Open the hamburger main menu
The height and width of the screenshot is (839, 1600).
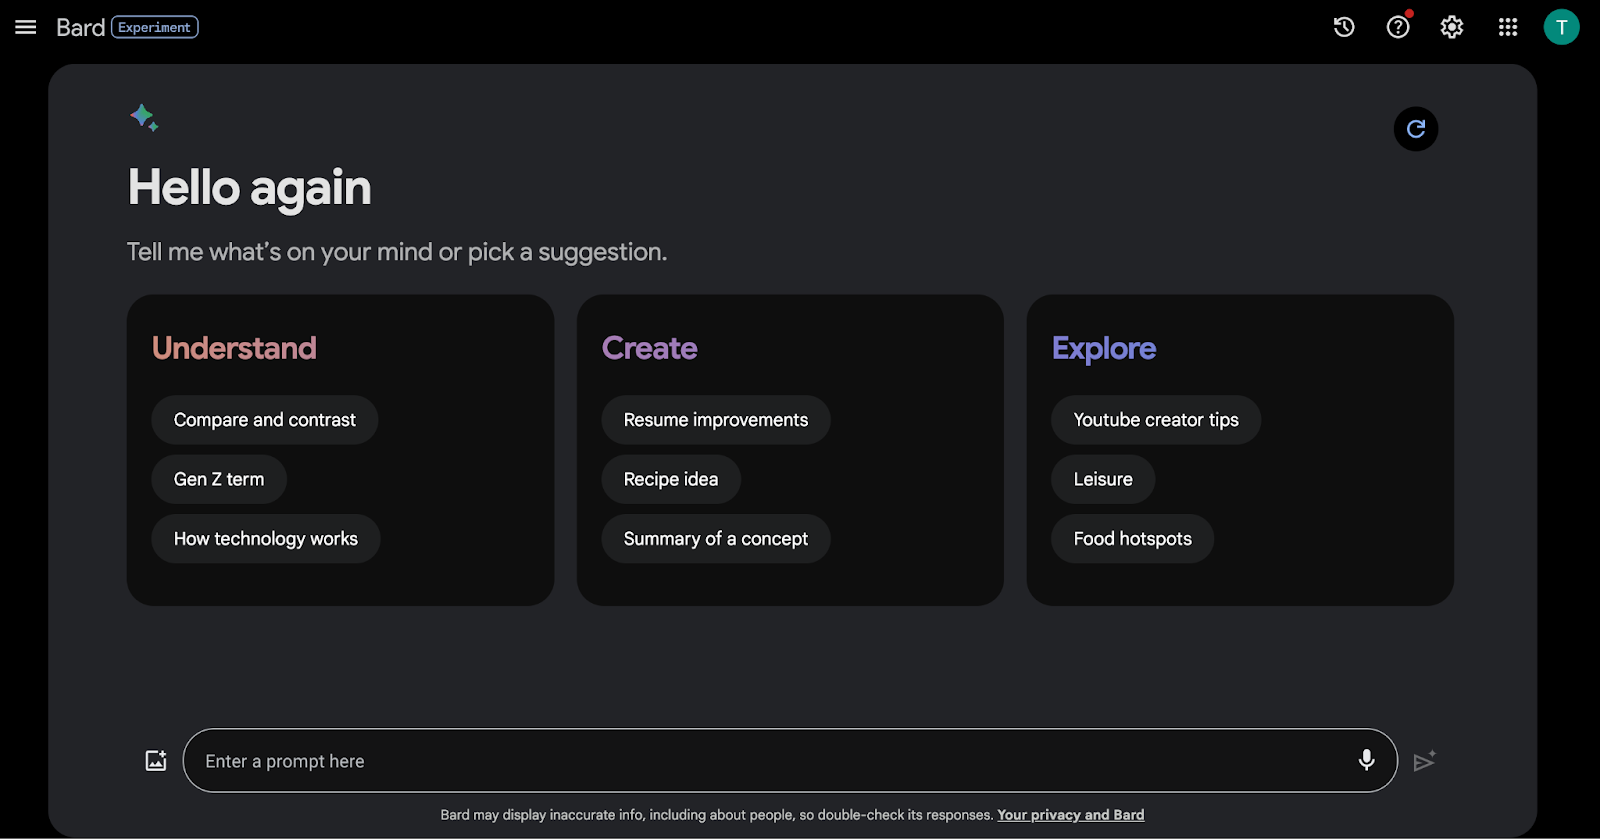click(26, 27)
